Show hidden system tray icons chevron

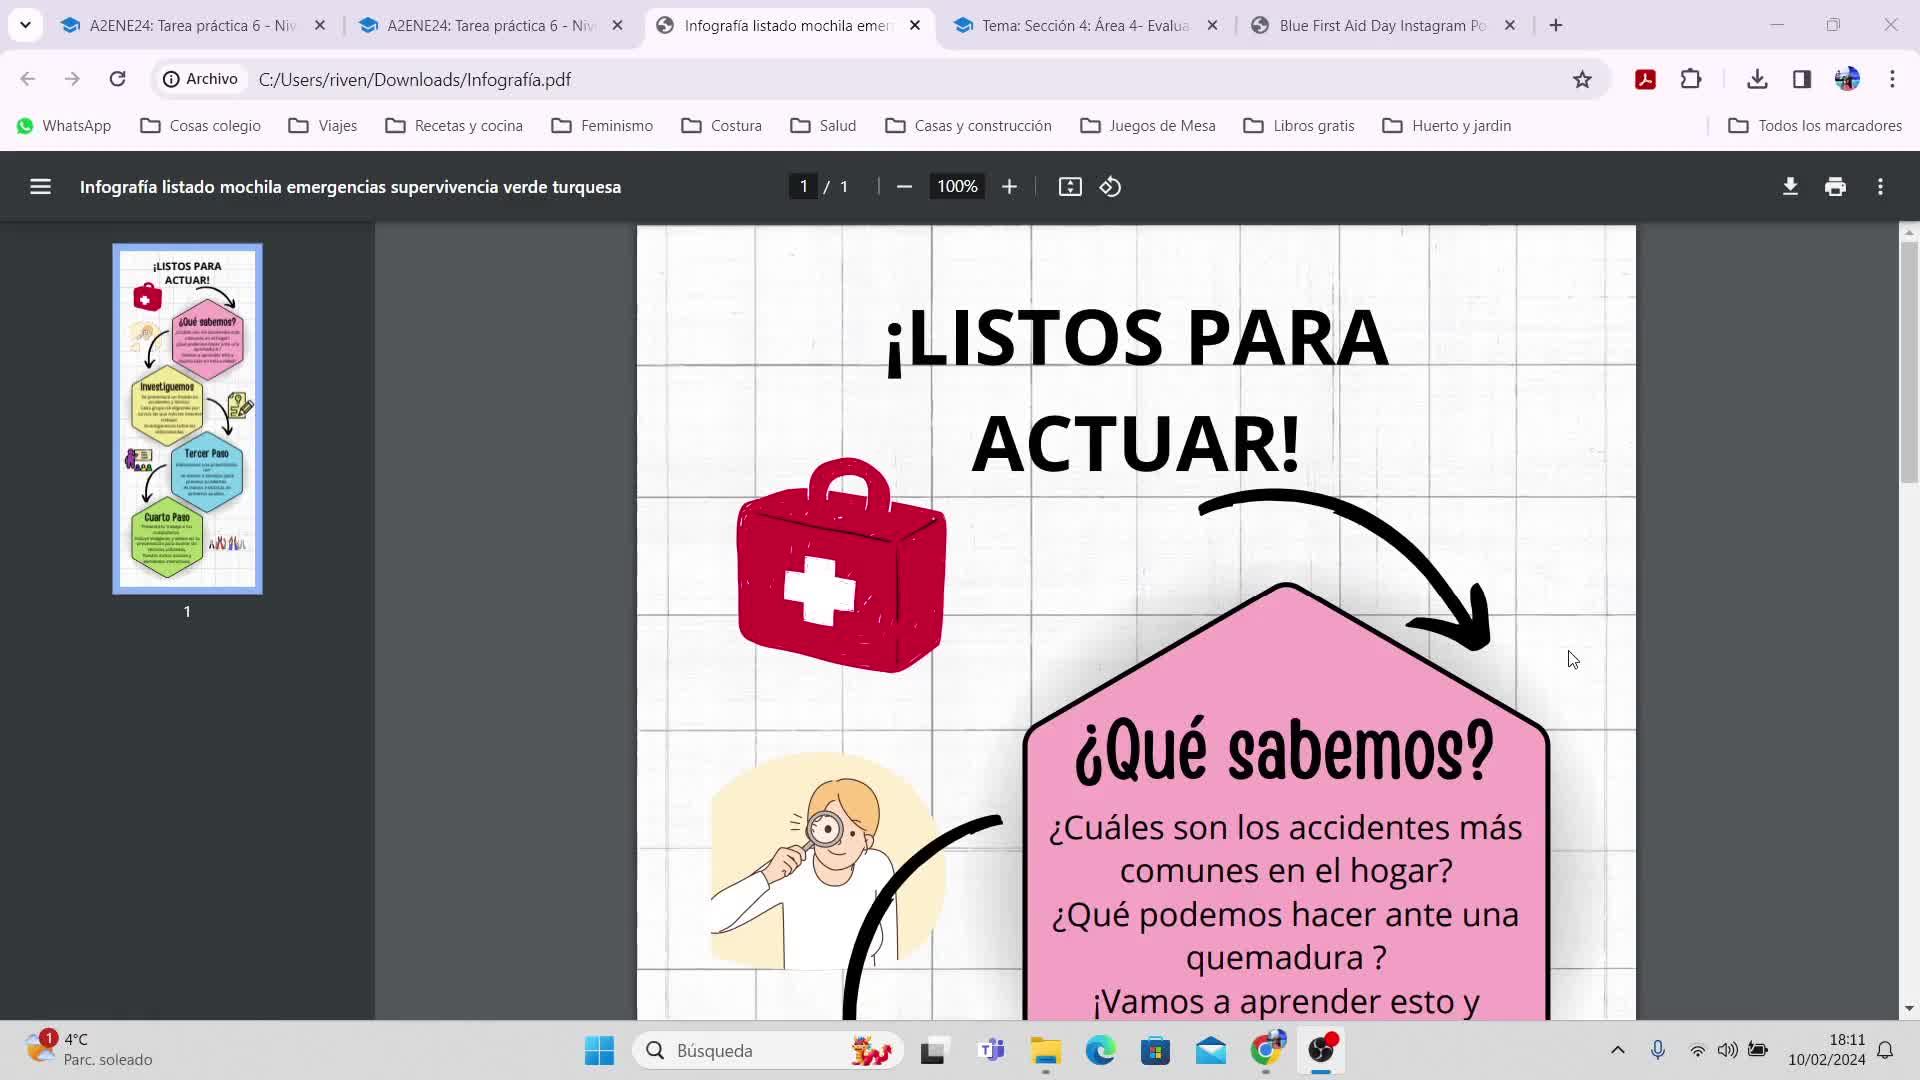[1617, 1050]
